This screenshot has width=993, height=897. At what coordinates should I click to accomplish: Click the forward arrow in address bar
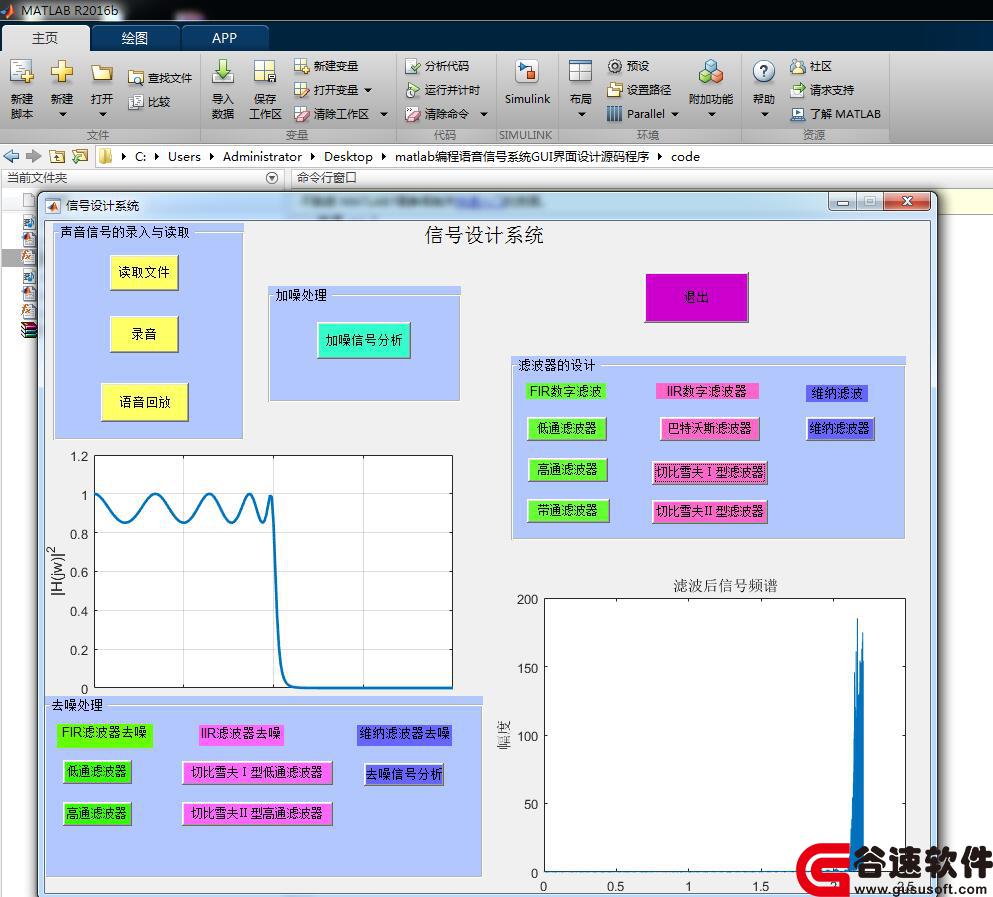point(34,156)
